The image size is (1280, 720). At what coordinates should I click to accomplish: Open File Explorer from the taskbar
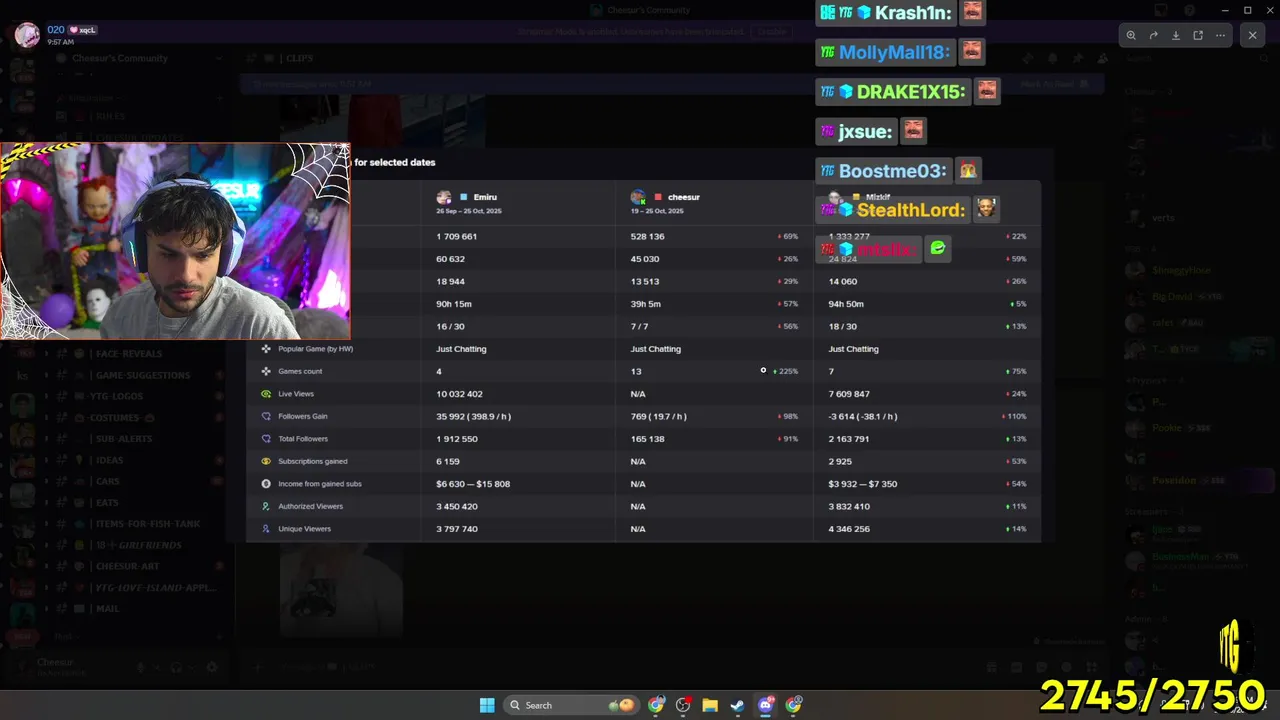click(x=710, y=705)
